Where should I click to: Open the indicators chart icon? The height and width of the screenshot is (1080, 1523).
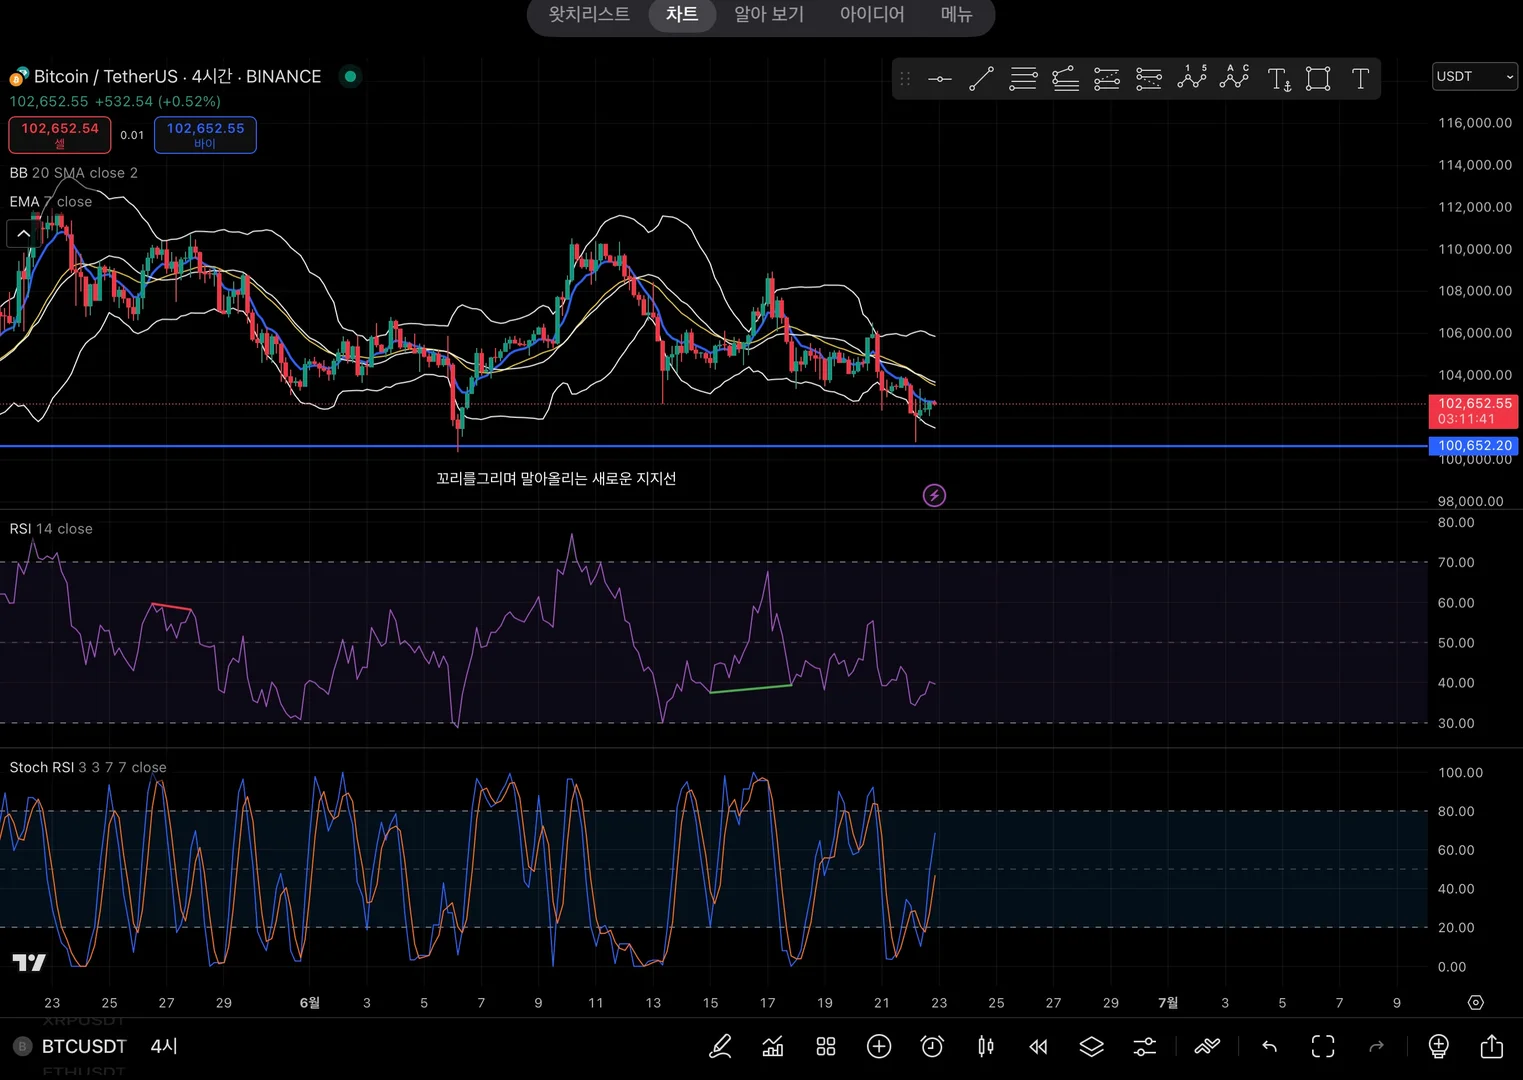pyautogui.click(x=772, y=1046)
